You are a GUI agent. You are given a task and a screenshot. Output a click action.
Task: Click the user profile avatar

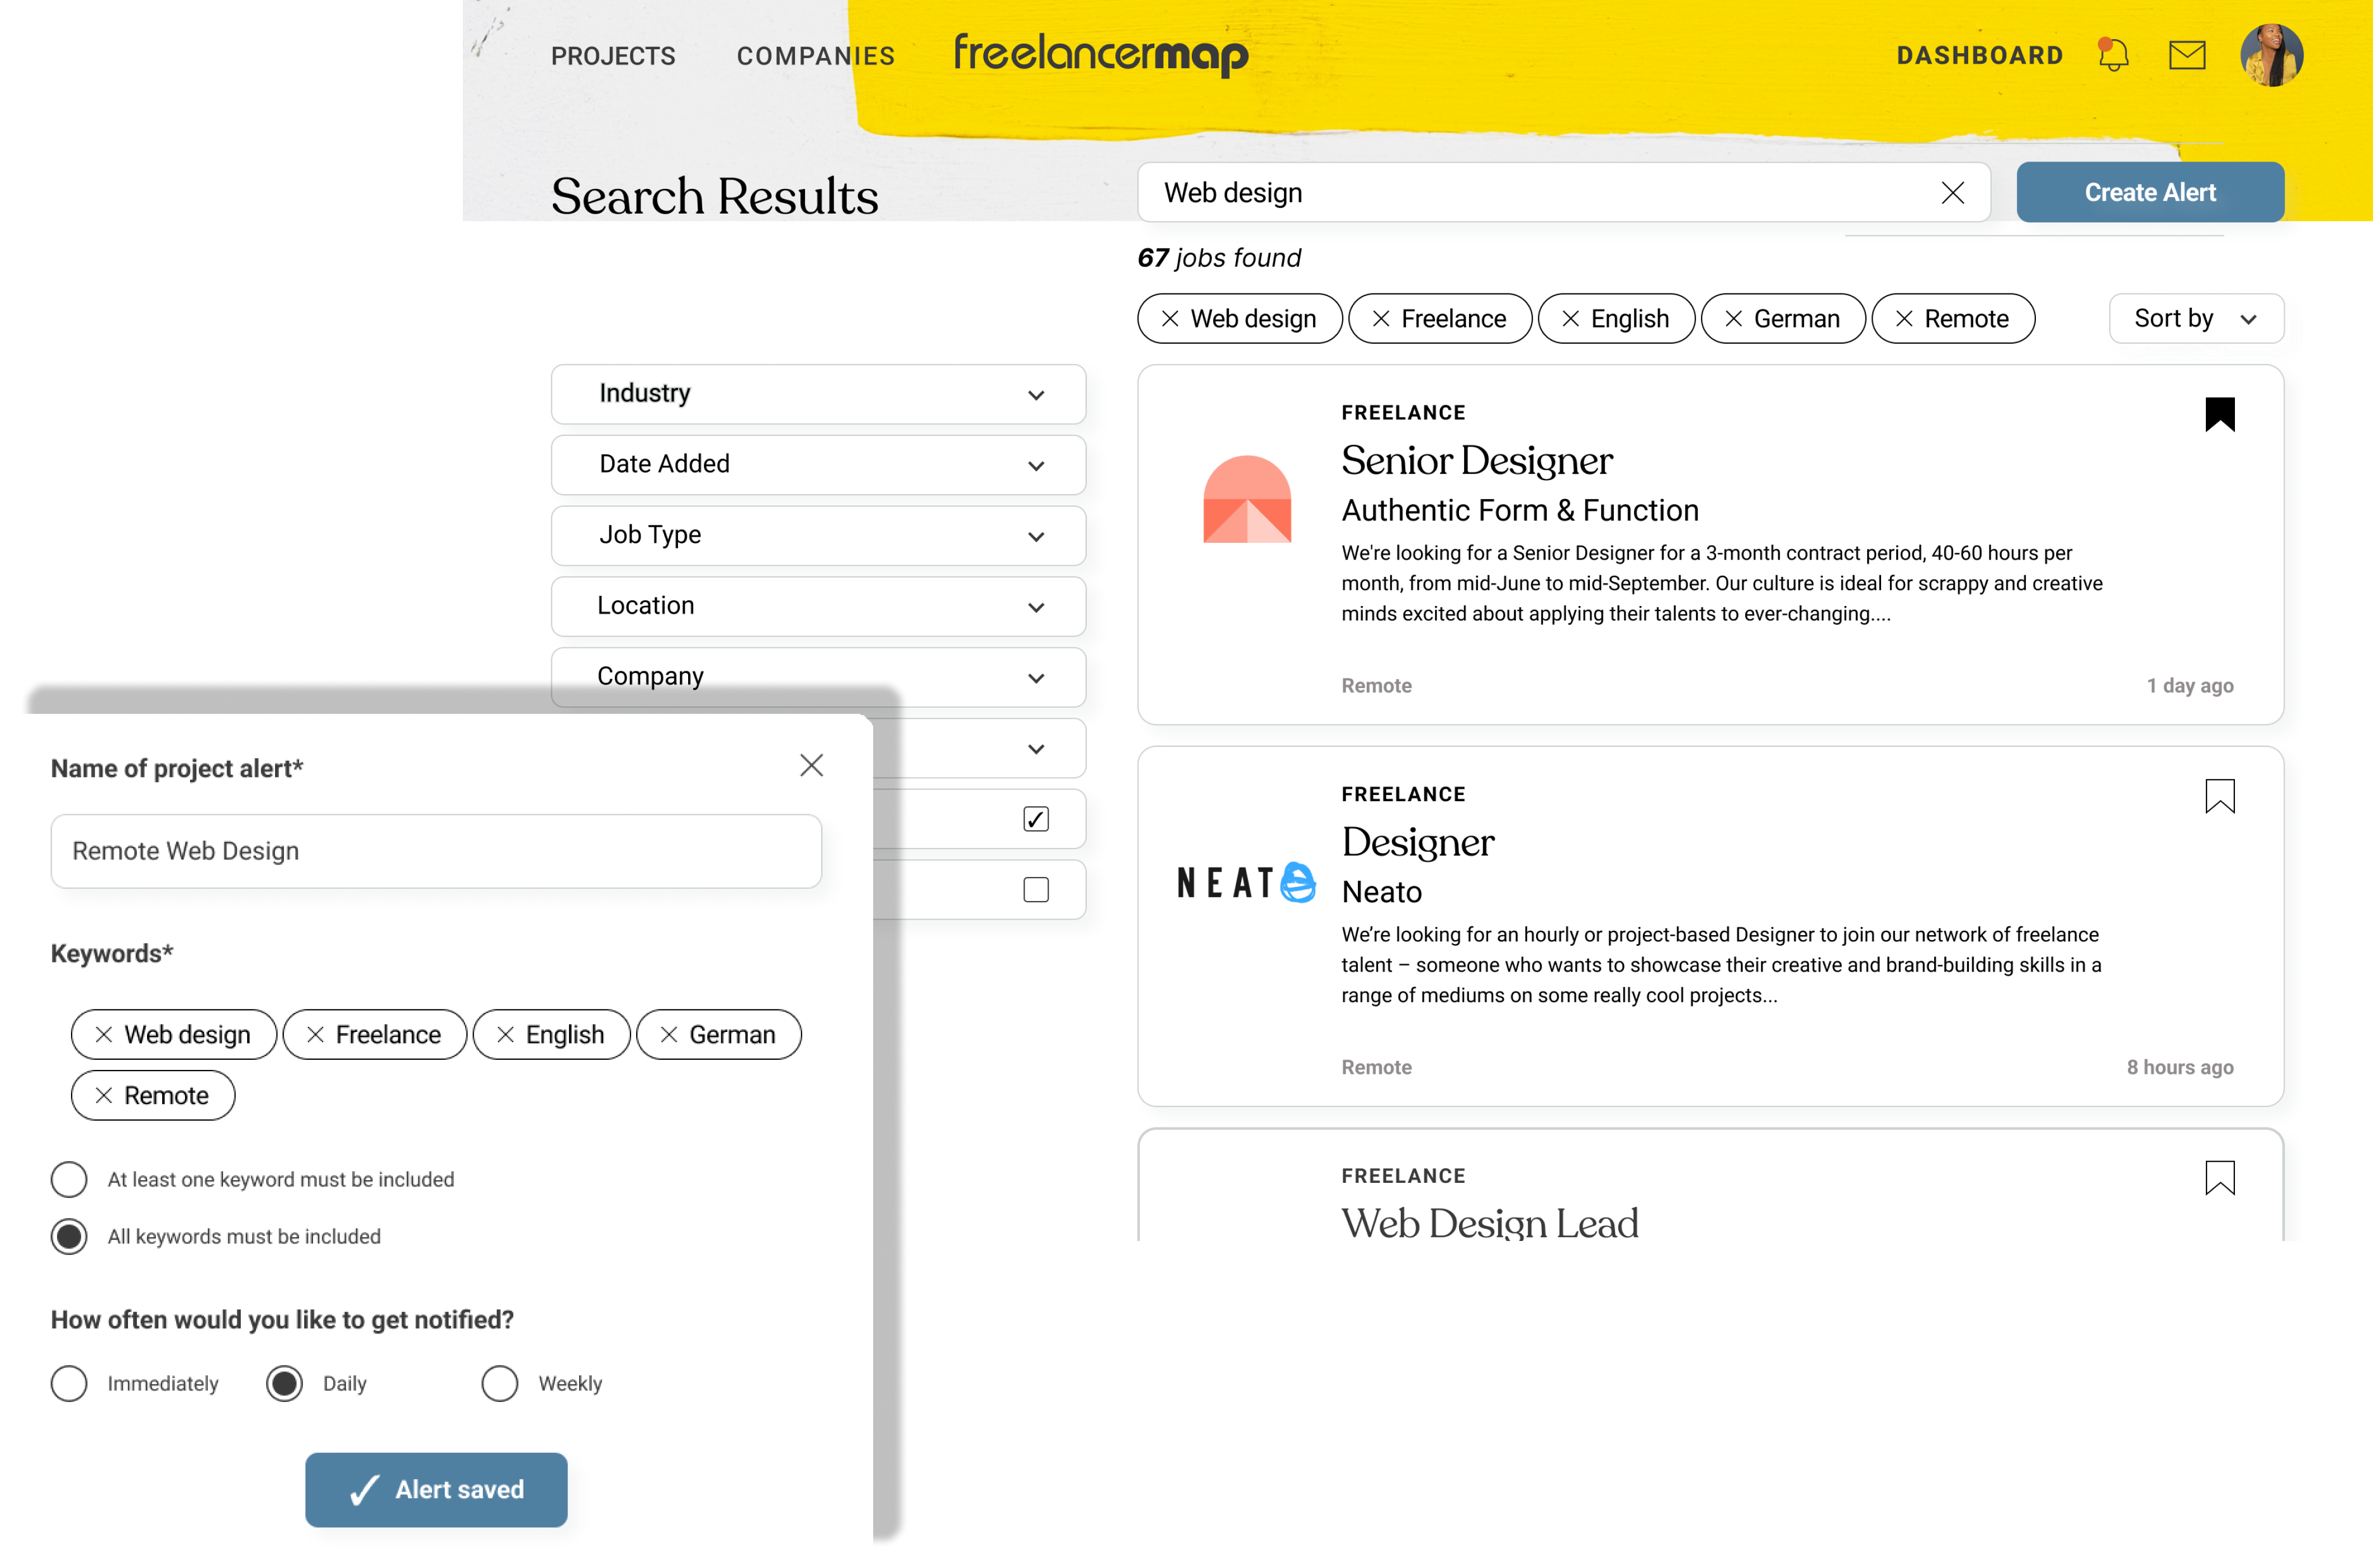coord(2271,55)
